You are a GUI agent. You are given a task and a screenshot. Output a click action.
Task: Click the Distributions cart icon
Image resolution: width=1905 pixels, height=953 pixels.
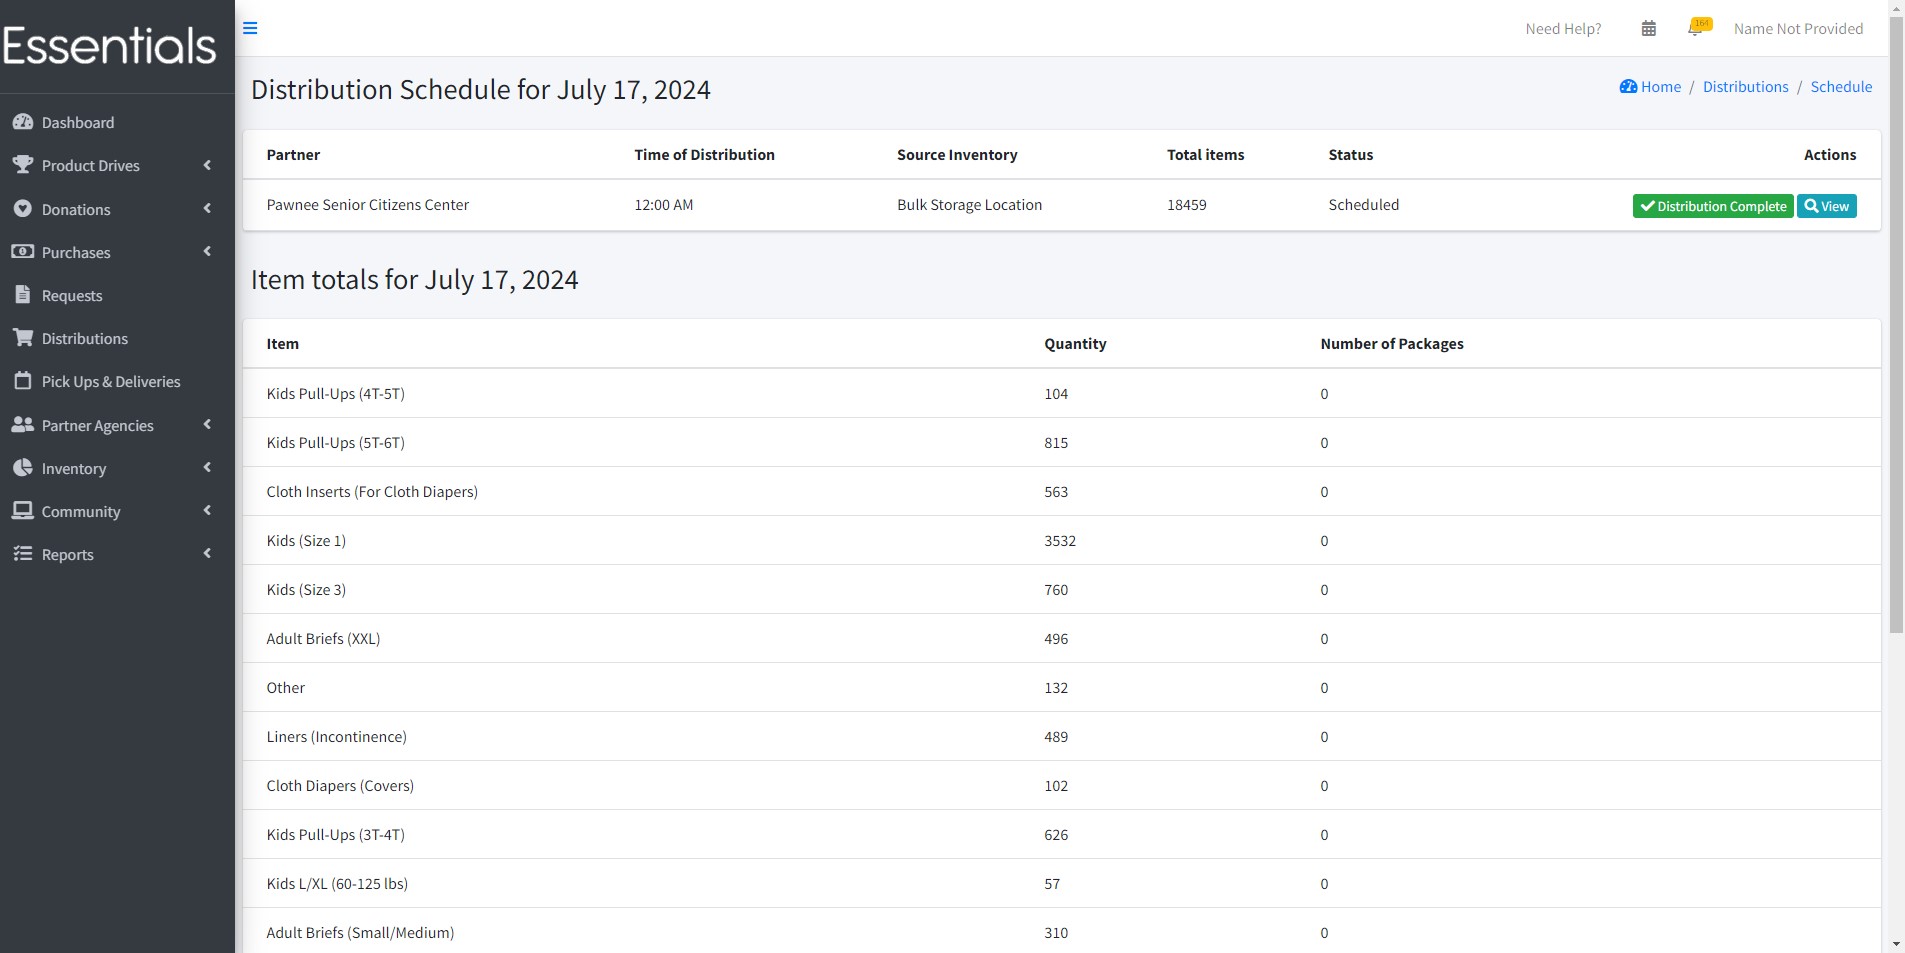(23, 338)
